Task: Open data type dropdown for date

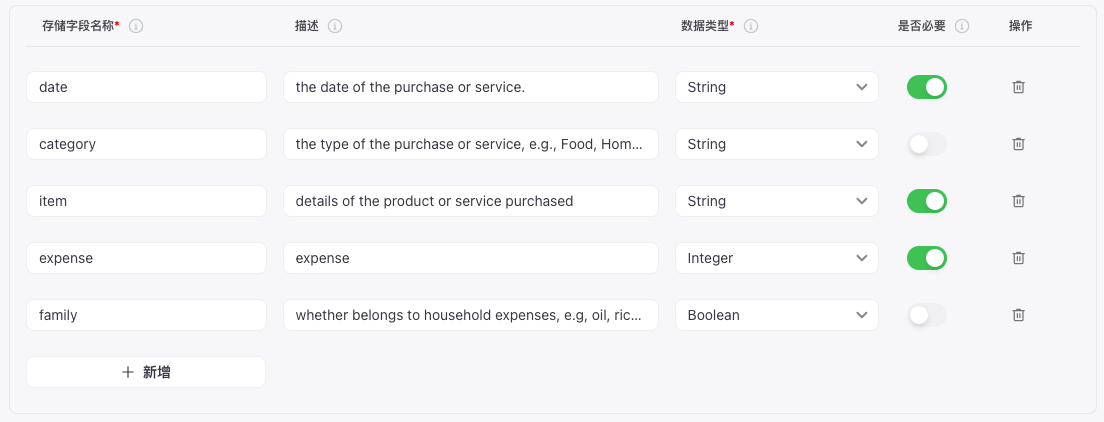Action: [x=777, y=87]
